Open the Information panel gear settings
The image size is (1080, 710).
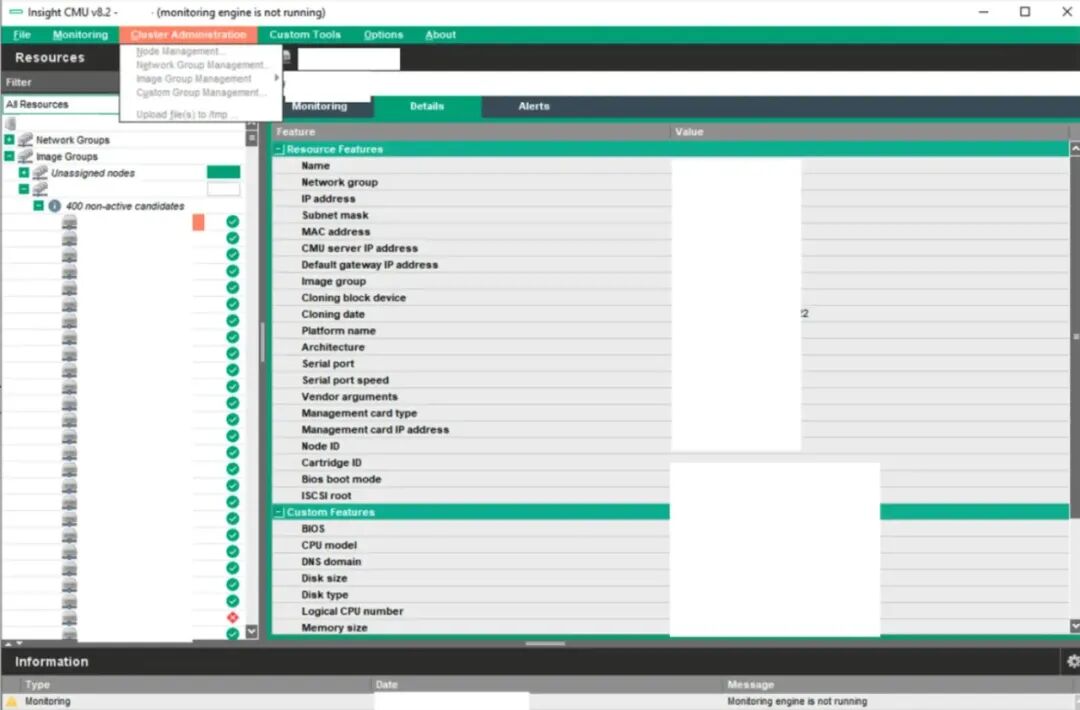(x=1072, y=661)
